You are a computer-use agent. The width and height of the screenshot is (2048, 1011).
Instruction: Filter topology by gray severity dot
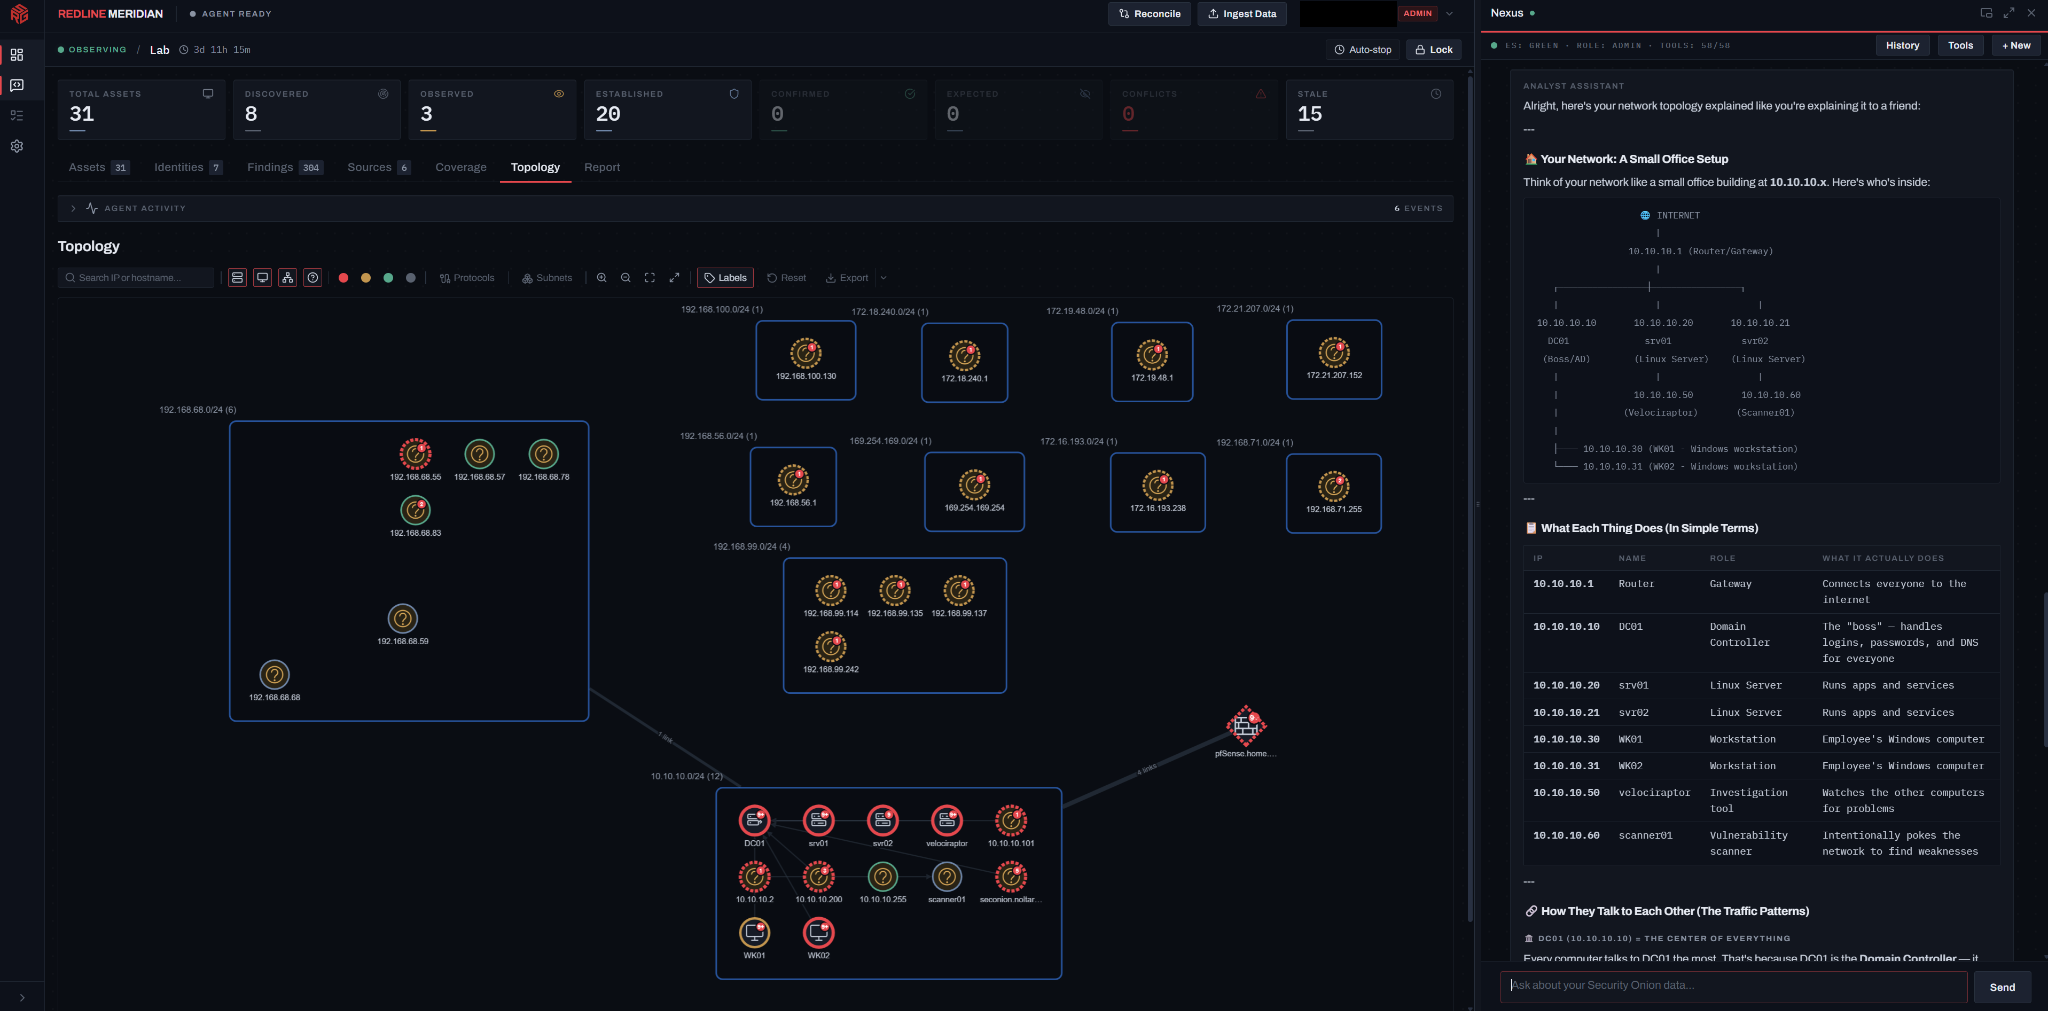click(x=411, y=278)
